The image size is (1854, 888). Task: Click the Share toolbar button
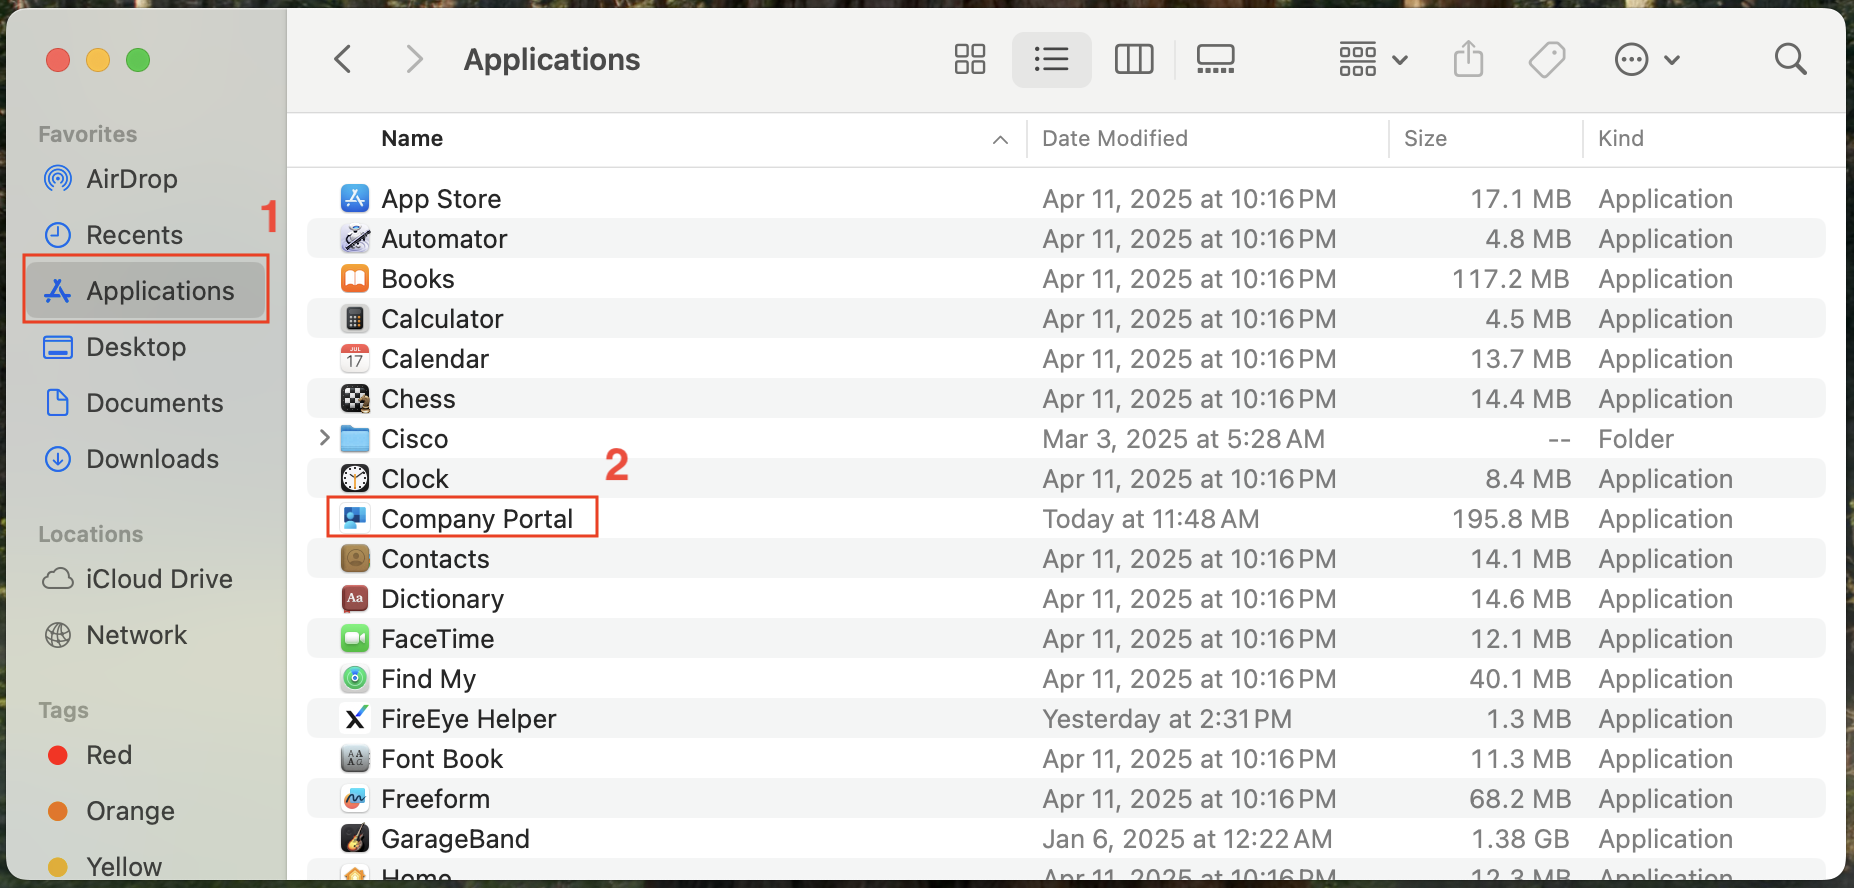point(1468,59)
